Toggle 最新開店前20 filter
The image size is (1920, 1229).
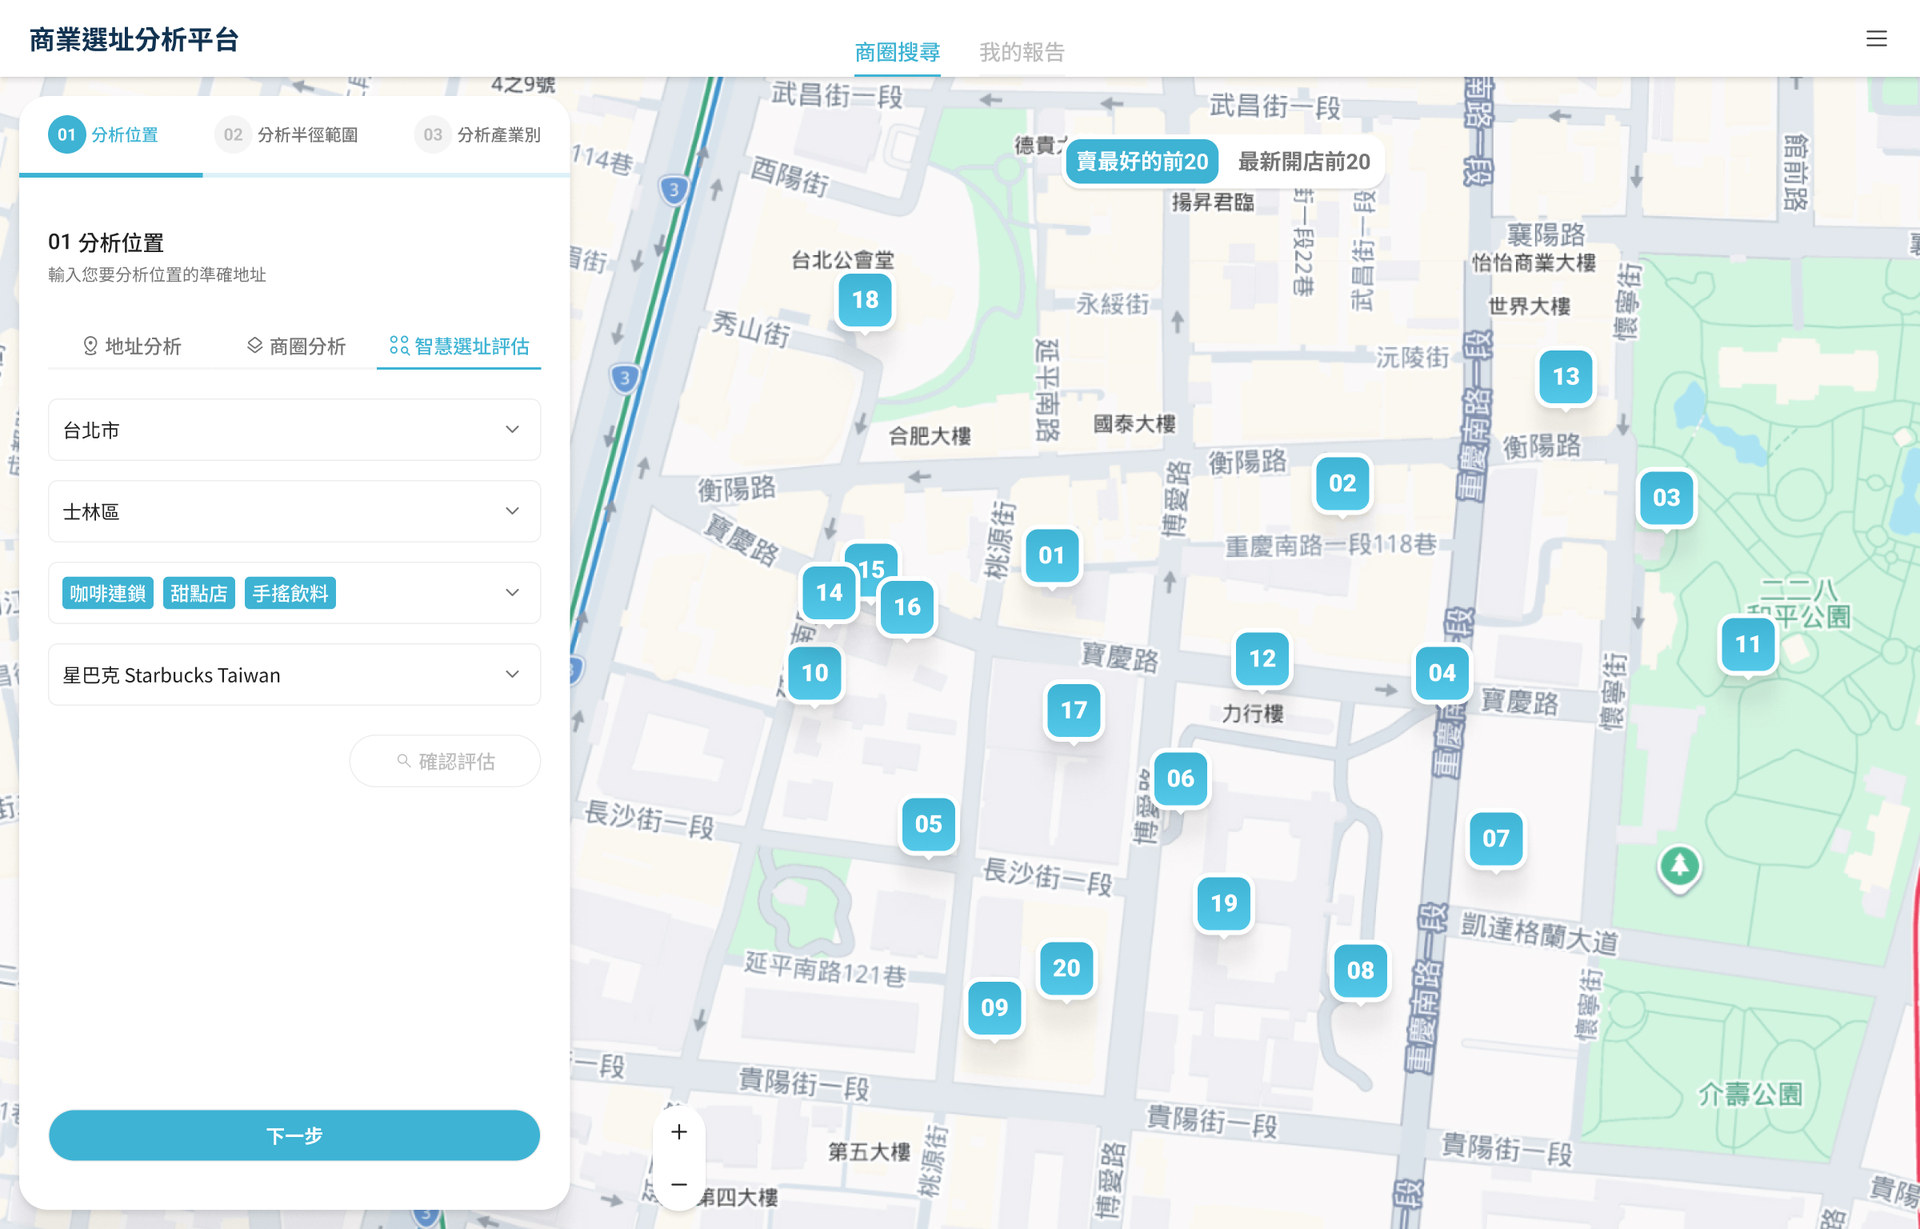click(1304, 162)
